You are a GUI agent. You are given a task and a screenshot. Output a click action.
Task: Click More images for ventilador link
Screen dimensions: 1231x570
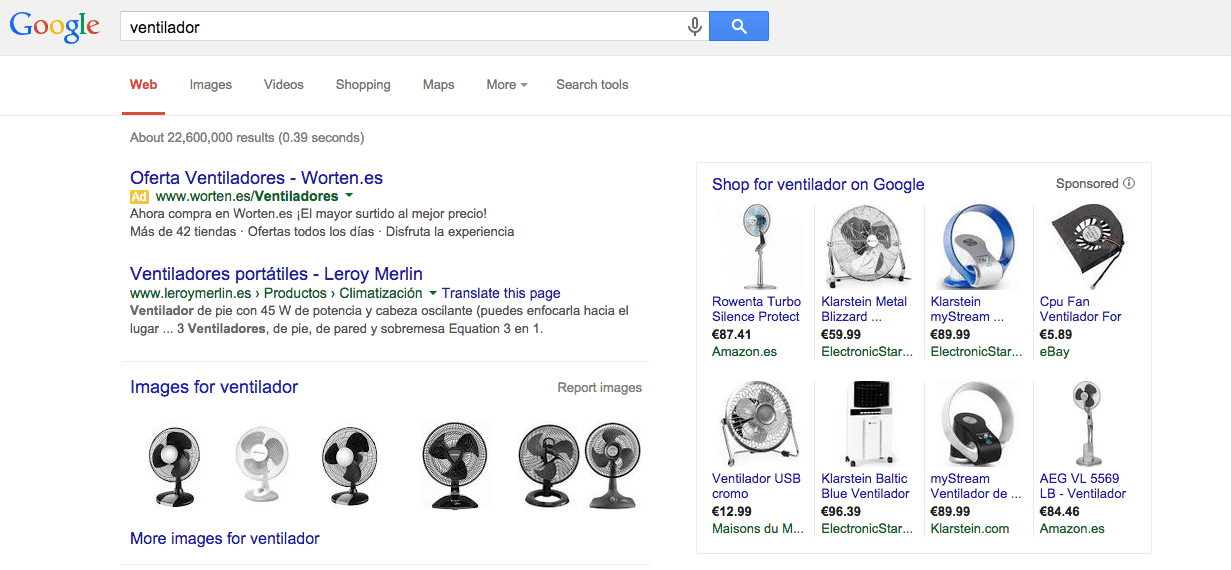pyautogui.click(x=225, y=539)
